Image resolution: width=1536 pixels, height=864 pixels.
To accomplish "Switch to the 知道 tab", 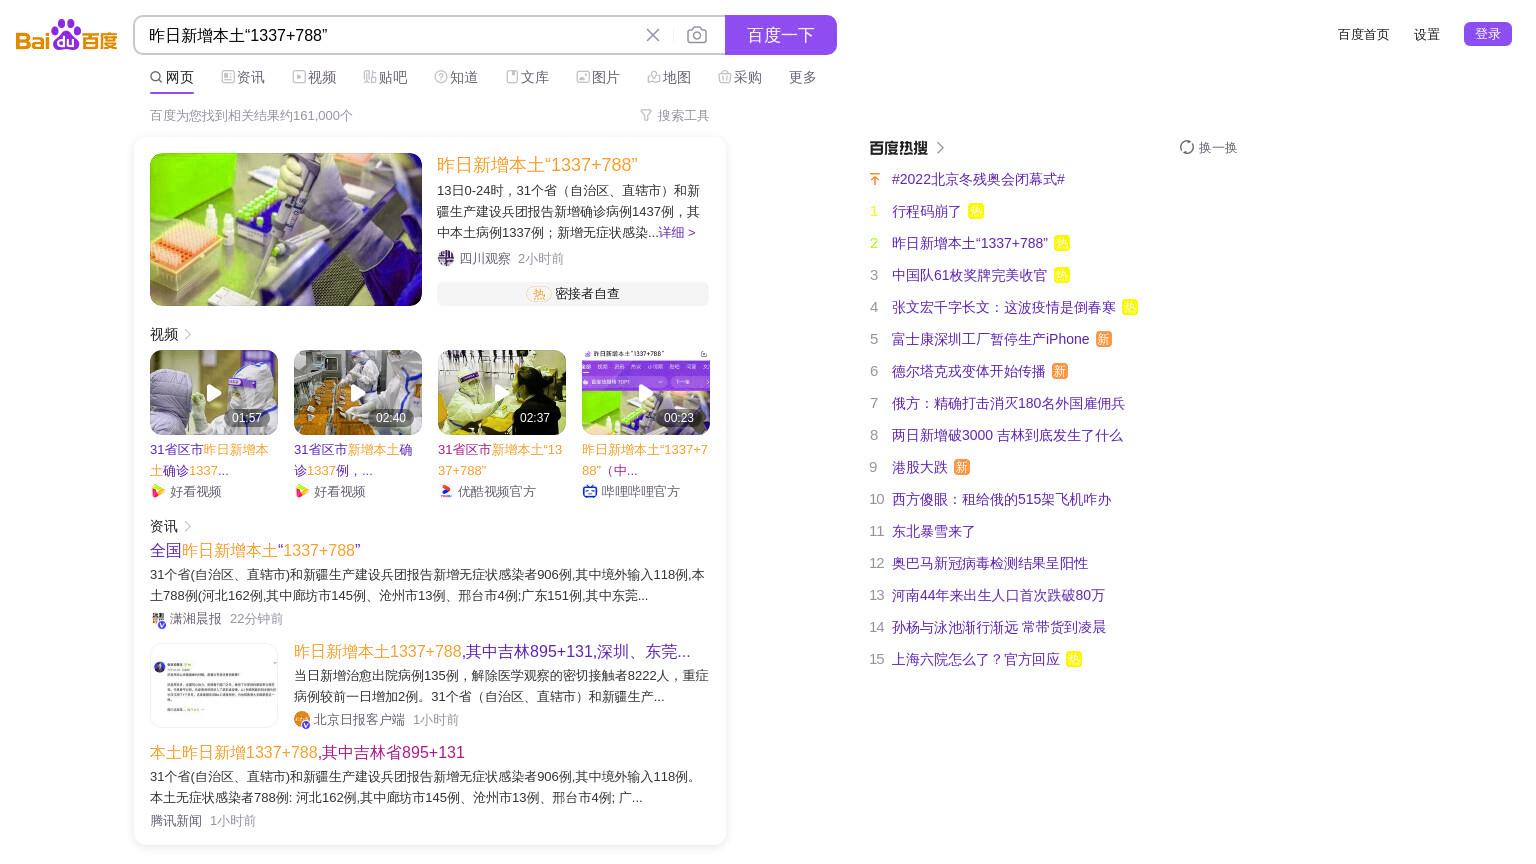I will [x=456, y=77].
